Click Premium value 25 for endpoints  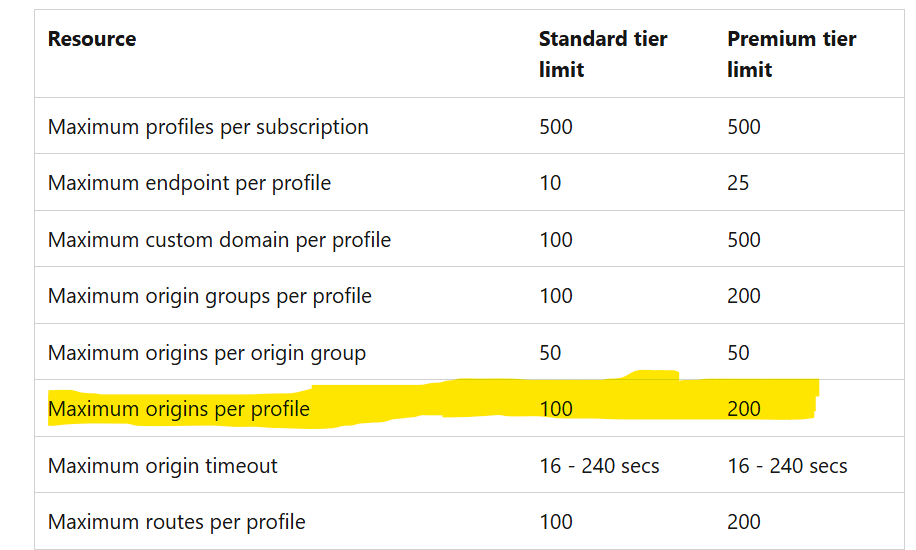pos(739,183)
